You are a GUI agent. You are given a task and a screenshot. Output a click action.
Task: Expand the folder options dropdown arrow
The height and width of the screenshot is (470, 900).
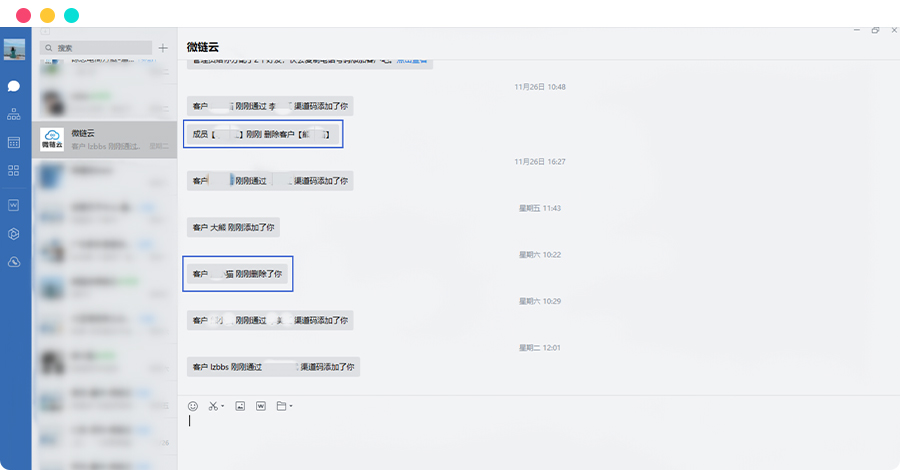290,407
